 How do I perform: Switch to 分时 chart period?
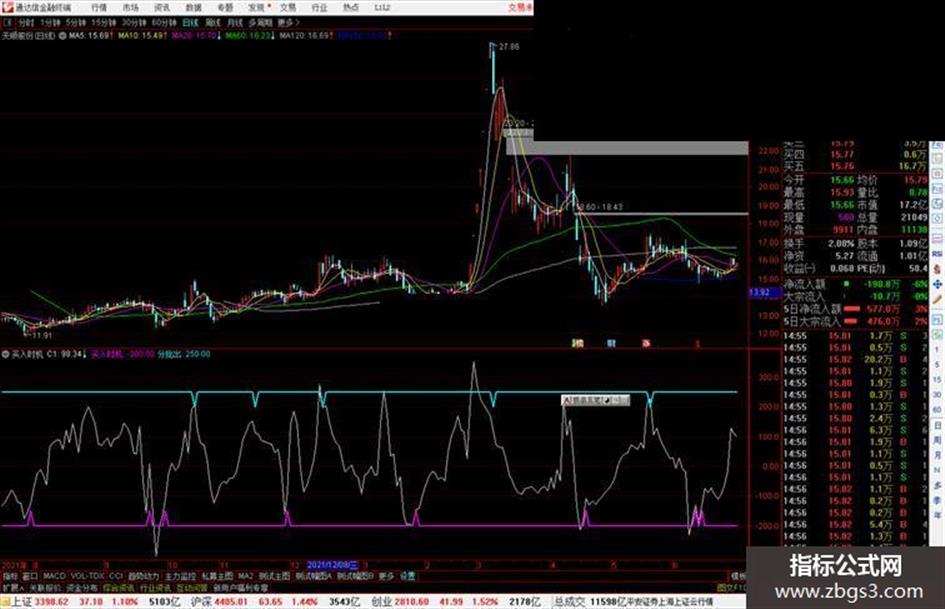click(x=26, y=22)
